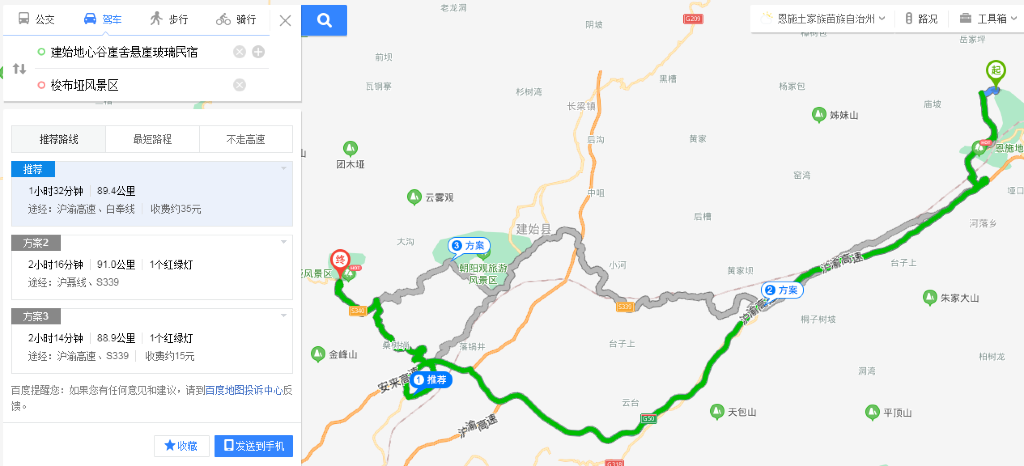Viewport: 1024px width, 466px height.
Task: Toggle the 路况 traffic layer
Action: point(921,19)
